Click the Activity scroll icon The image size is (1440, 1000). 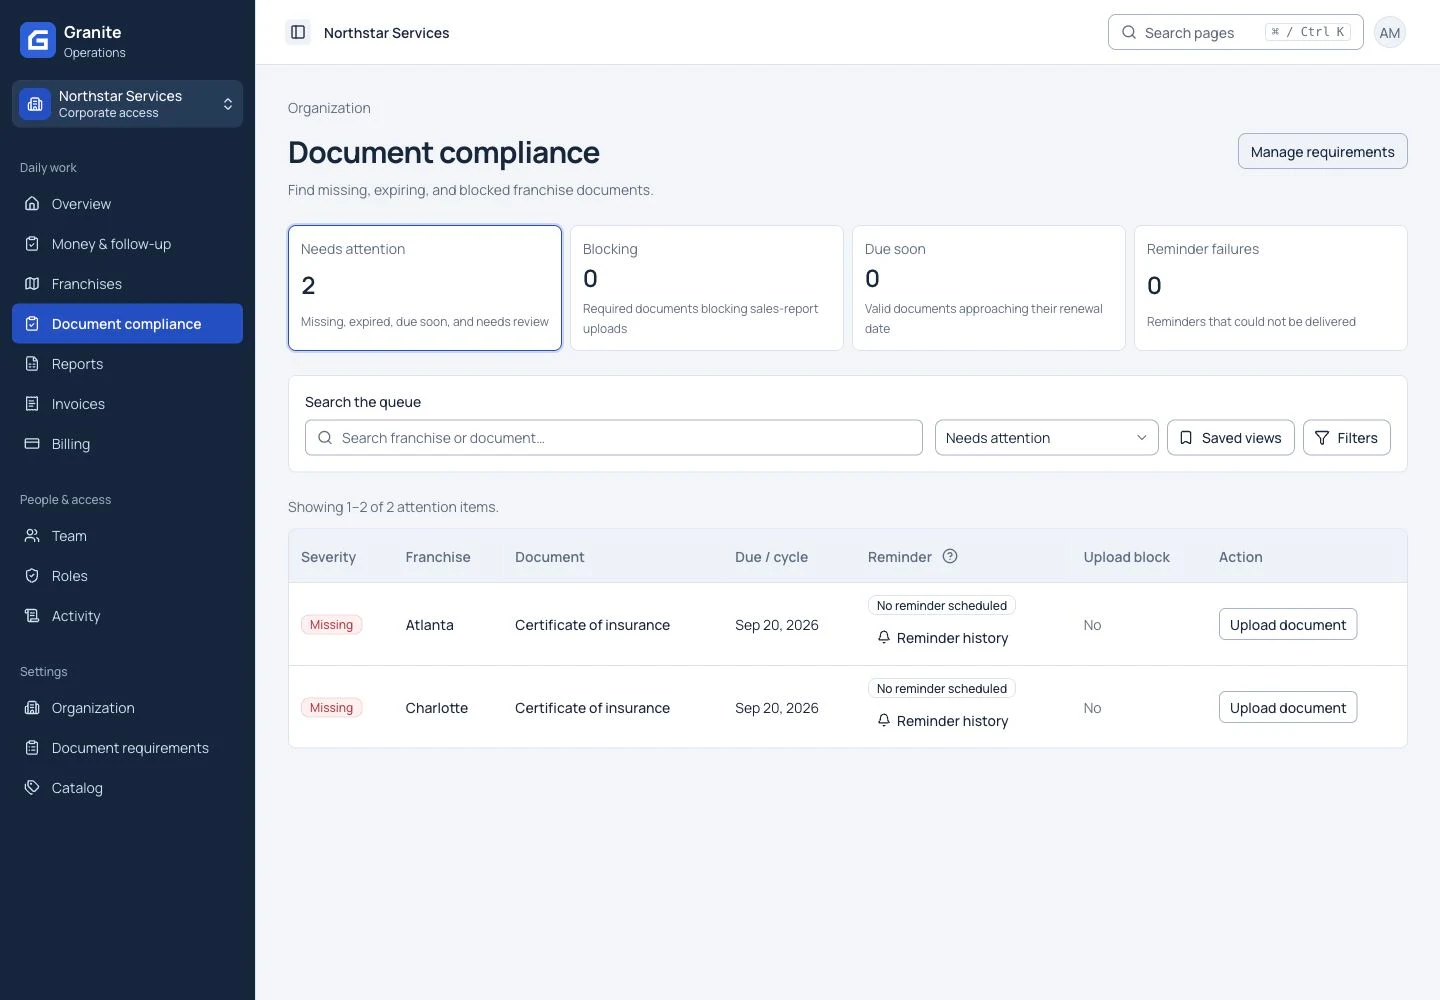pyautogui.click(x=32, y=616)
